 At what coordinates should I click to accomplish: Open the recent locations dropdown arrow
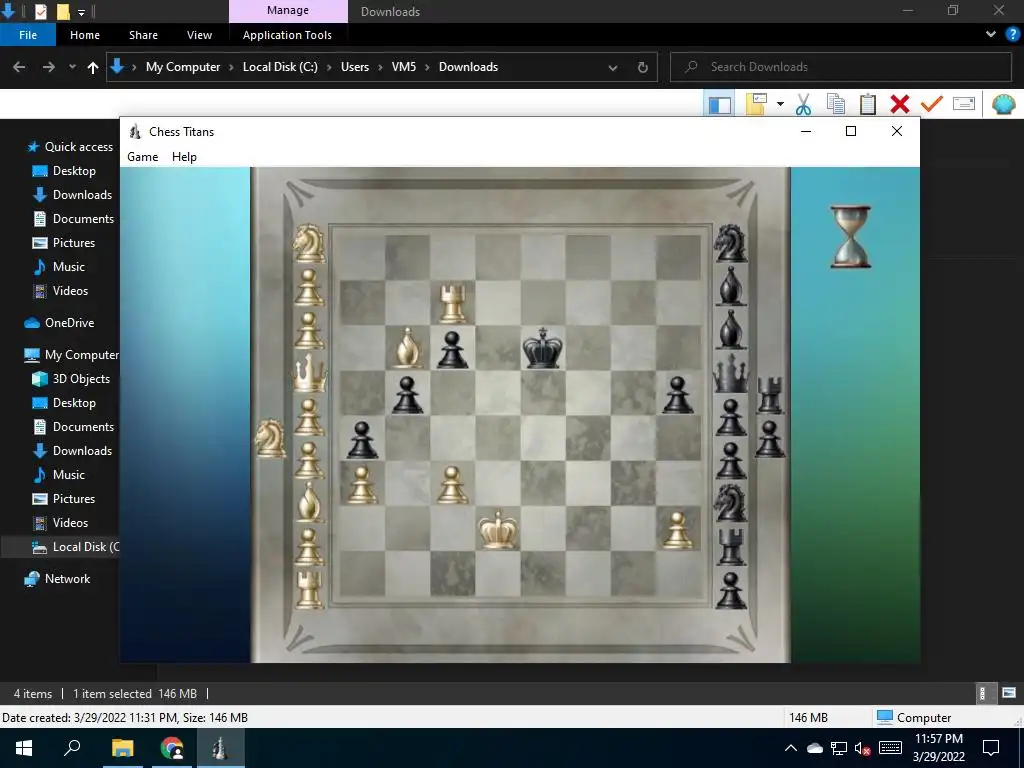[x=72, y=67]
